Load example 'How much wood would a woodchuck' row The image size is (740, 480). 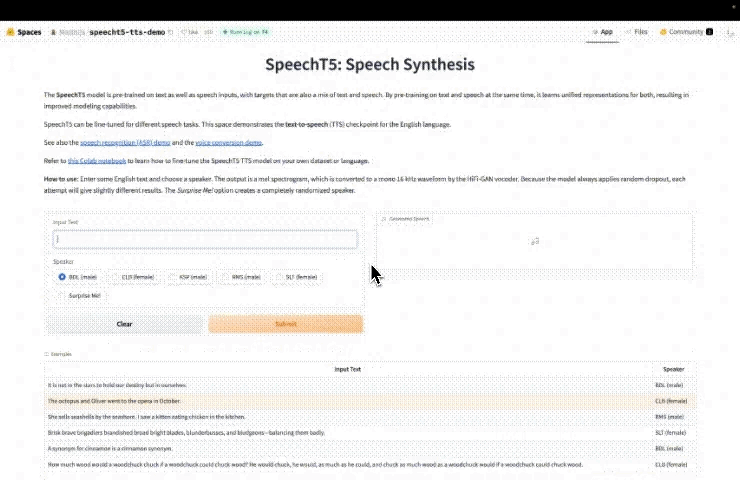370,464
